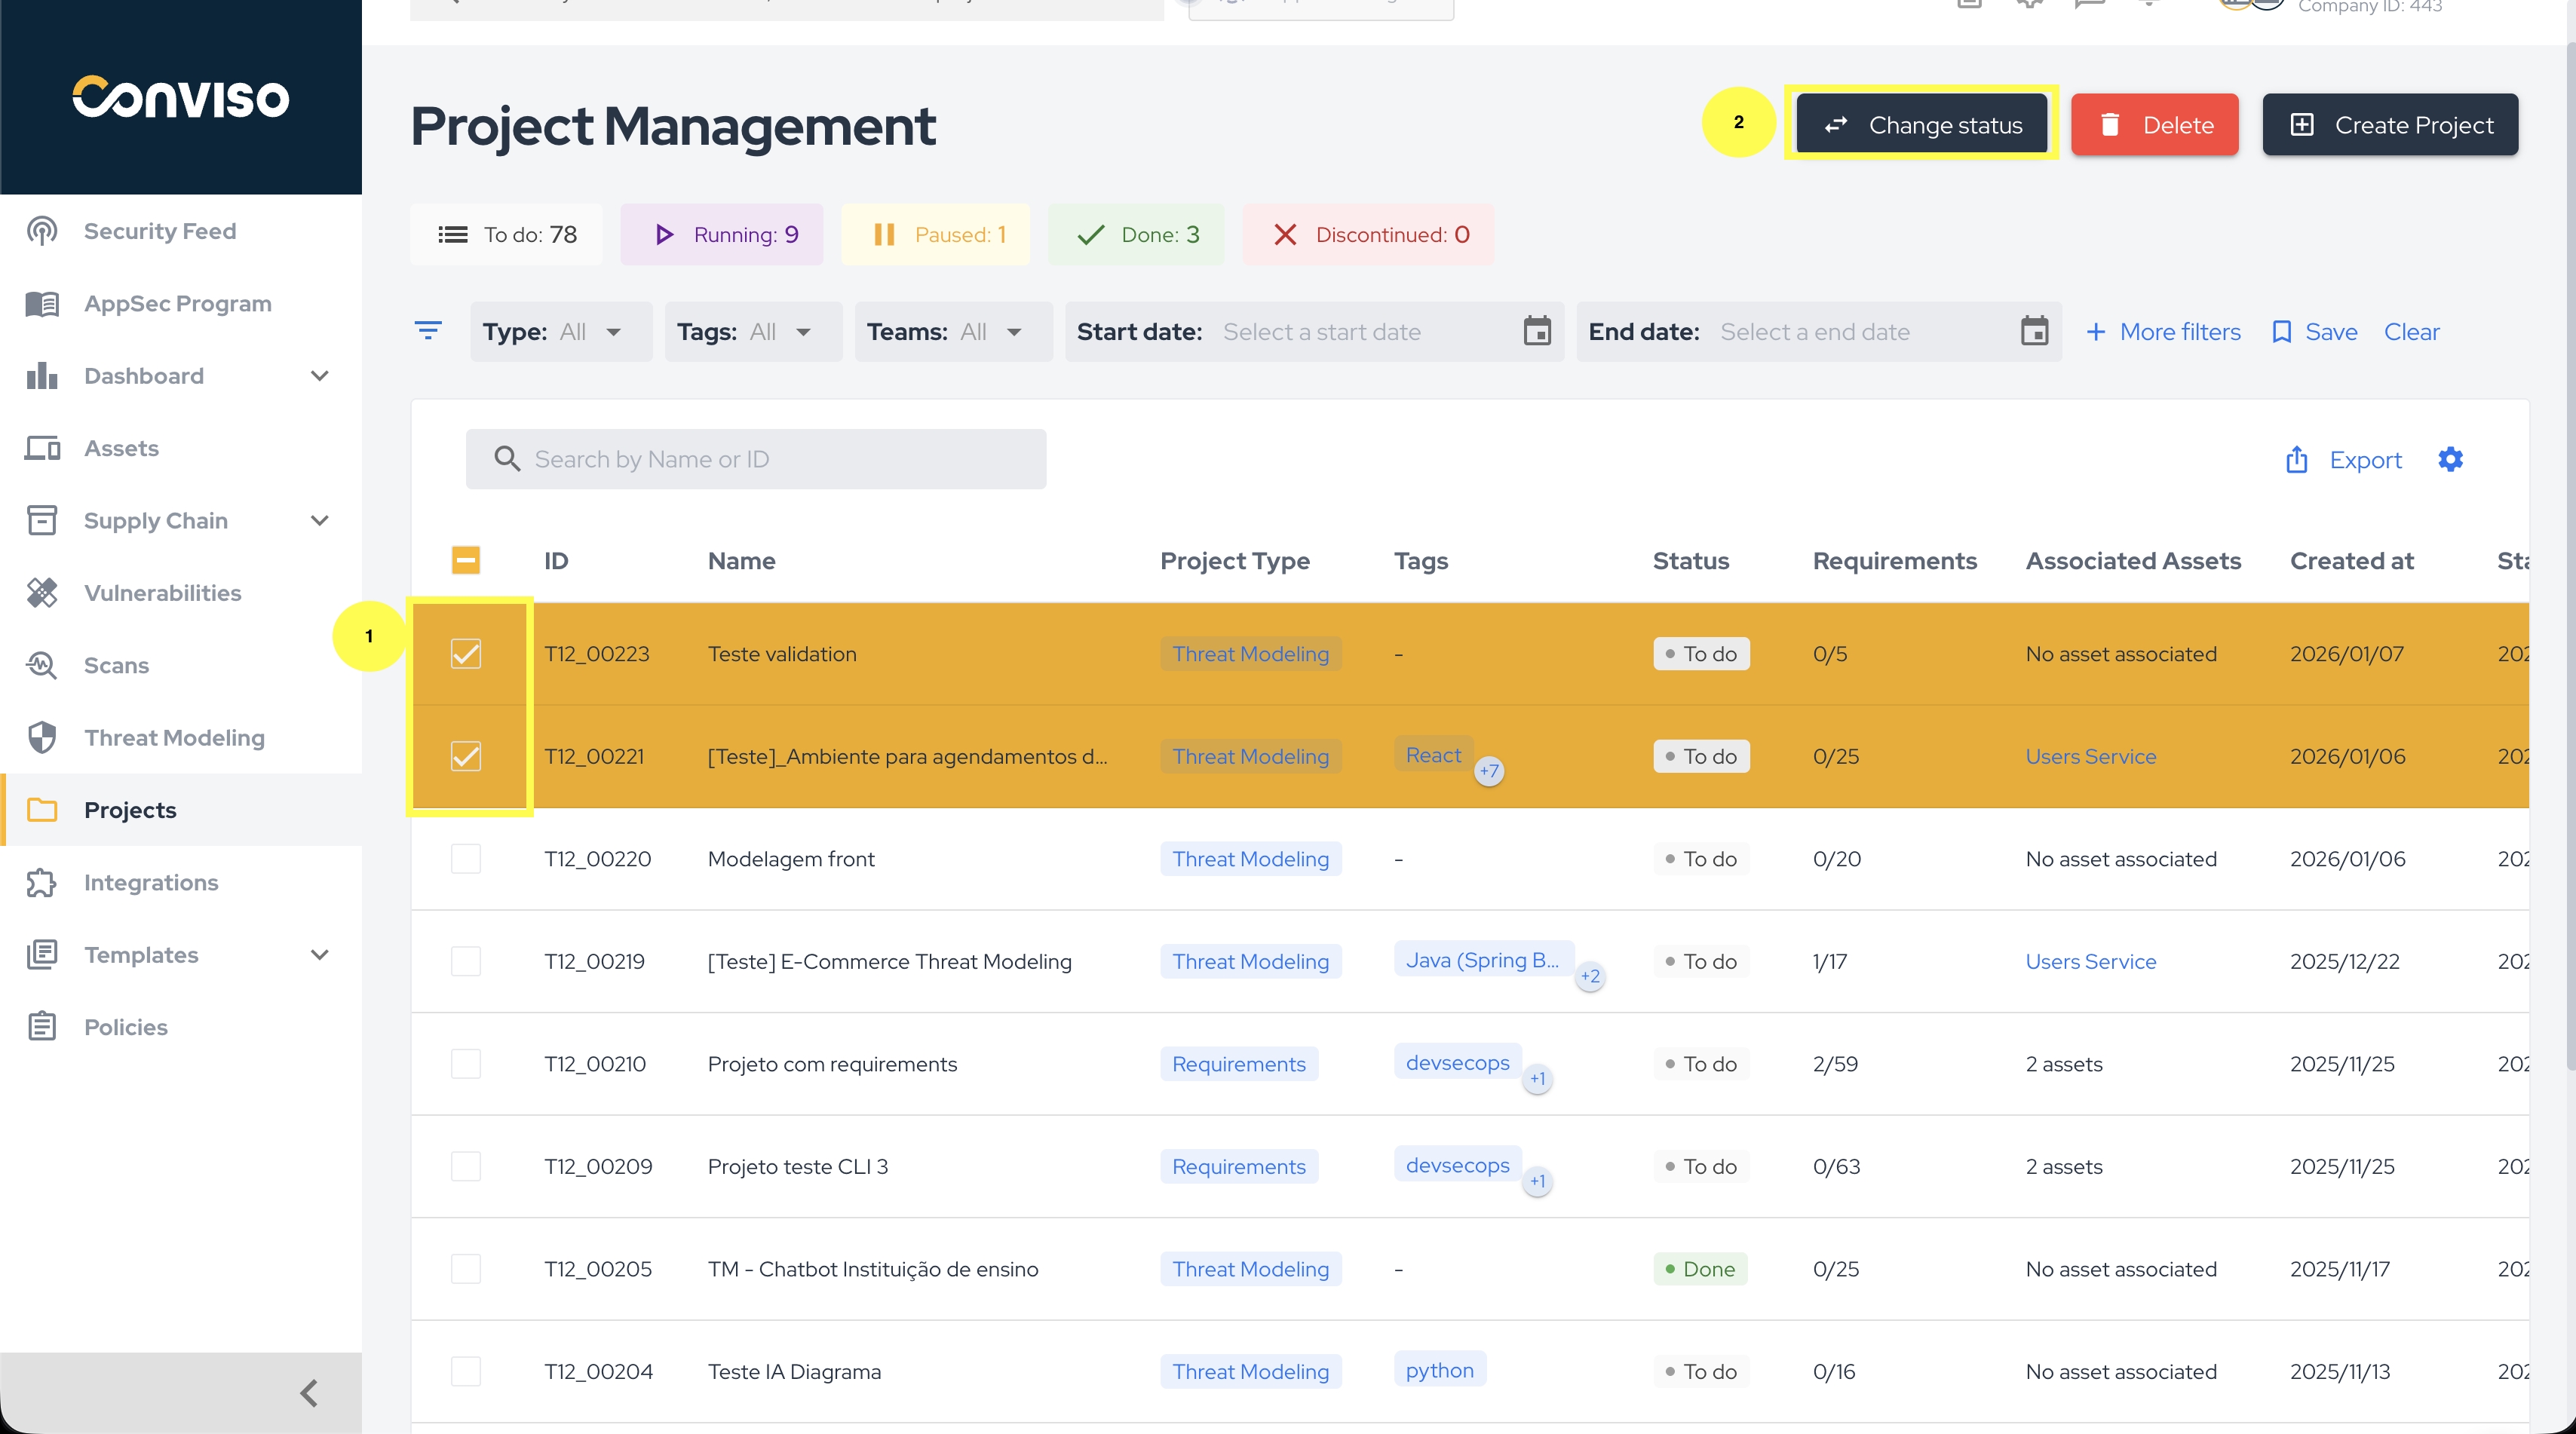
Task: Click the Save bookmark icon
Action: pos(2281,332)
